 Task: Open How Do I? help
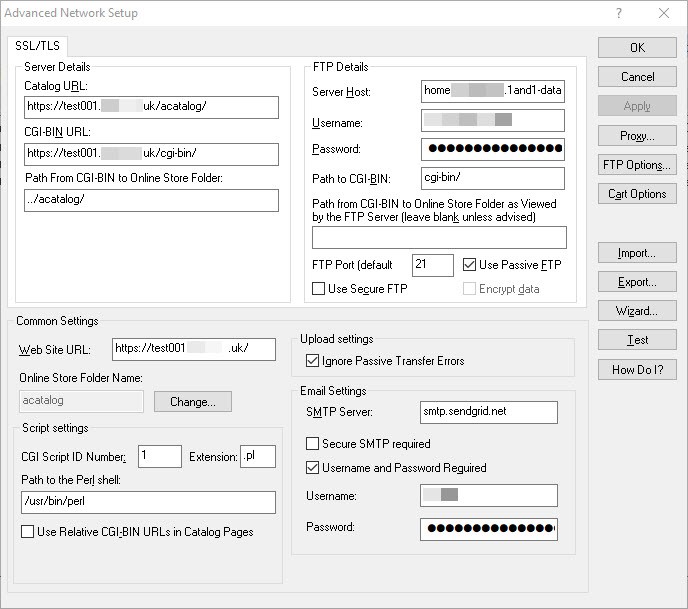(x=637, y=369)
